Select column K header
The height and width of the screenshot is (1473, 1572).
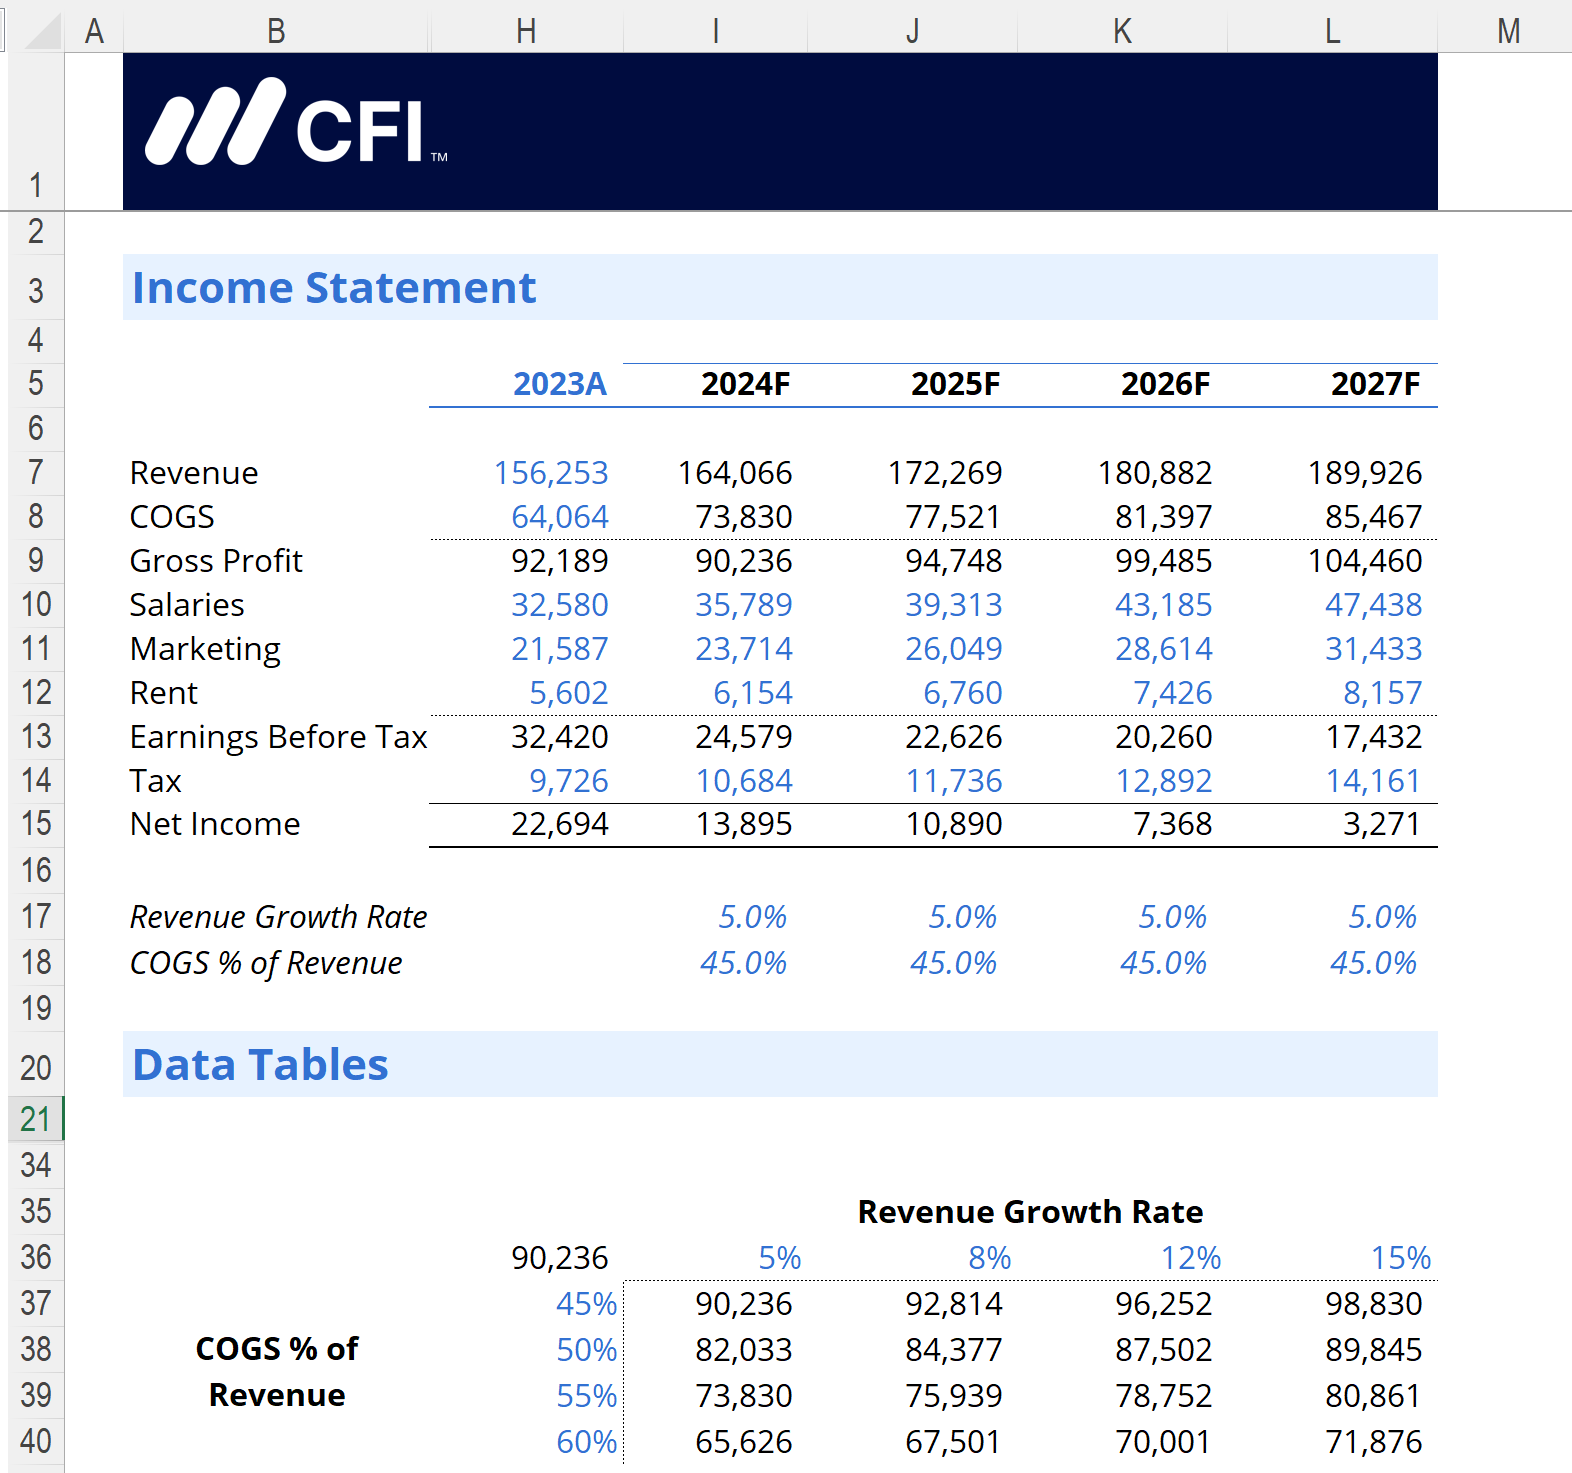(1122, 31)
